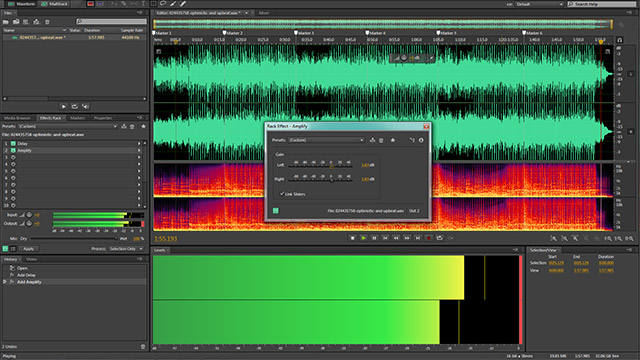Show the spectral pitch display
This screenshot has height=360, width=640.
pyautogui.click(x=100, y=4)
